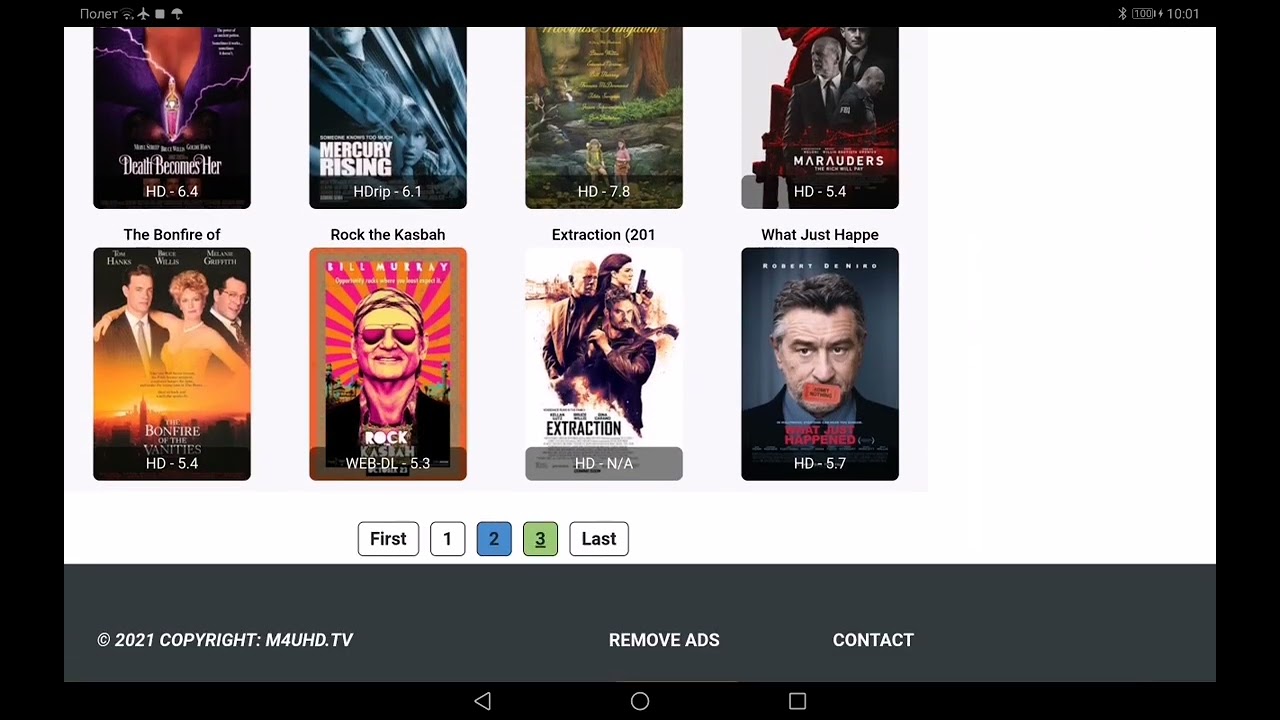Open the Death Becomes Her poster
The image size is (1280, 720).
172,117
